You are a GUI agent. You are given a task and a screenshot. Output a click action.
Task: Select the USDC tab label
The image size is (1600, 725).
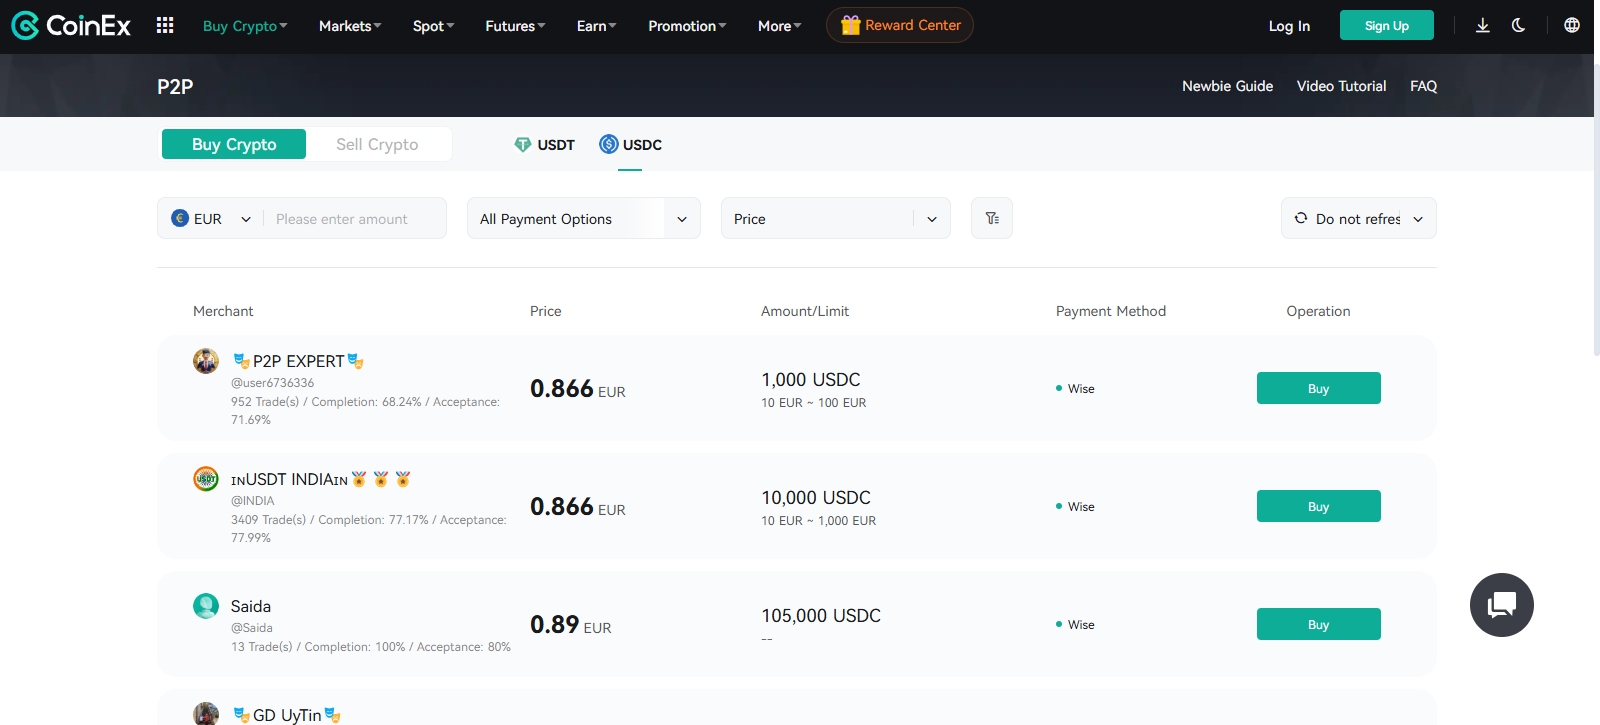[642, 145]
